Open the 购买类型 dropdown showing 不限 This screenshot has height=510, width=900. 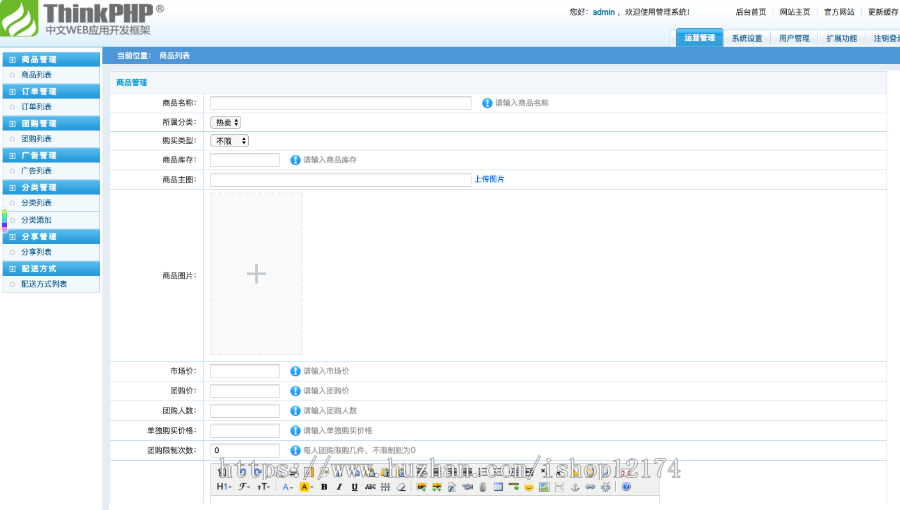[x=230, y=141]
